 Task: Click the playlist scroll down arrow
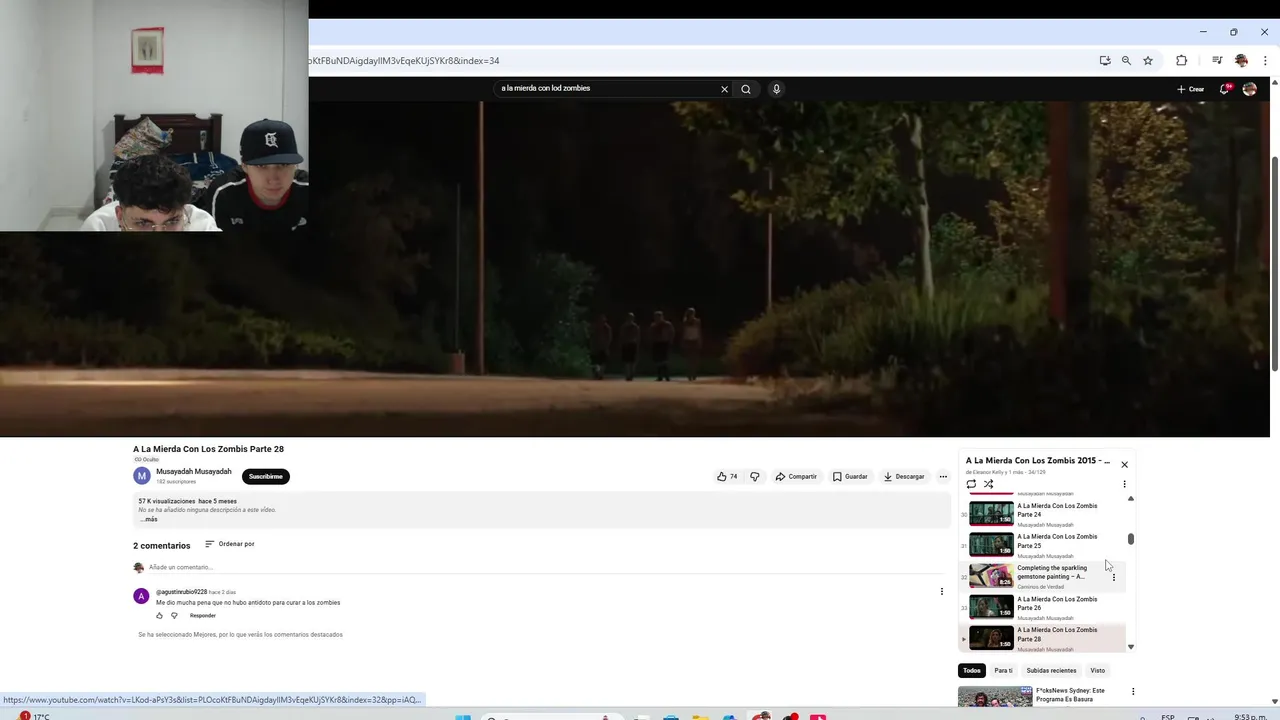[x=1131, y=647]
